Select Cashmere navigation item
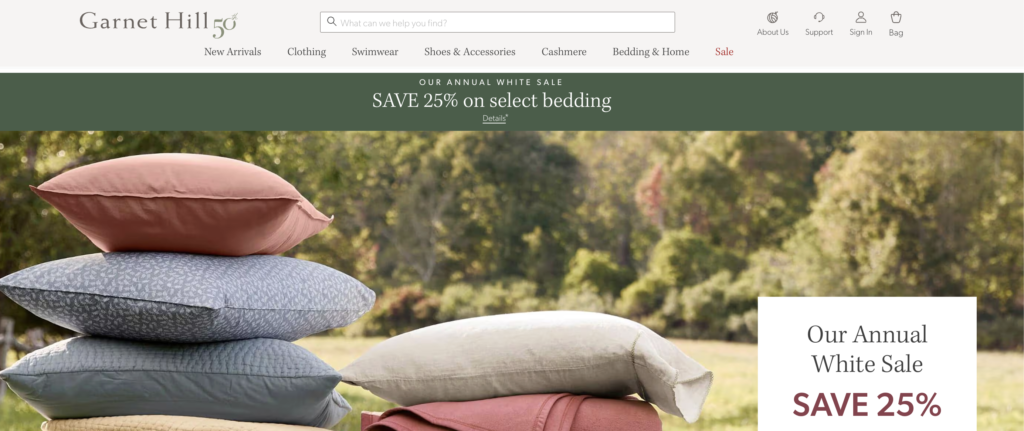Screen dimensions: 1024x431 [564, 52]
